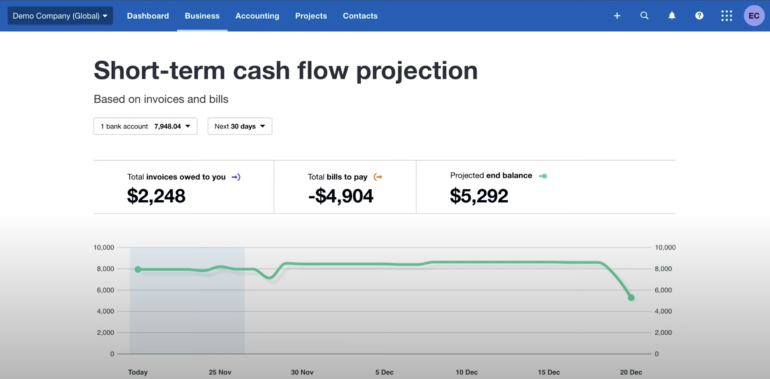The height and width of the screenshot is (379, 770).
Task: Open the Accounting menu
Action: click(257, 16)
